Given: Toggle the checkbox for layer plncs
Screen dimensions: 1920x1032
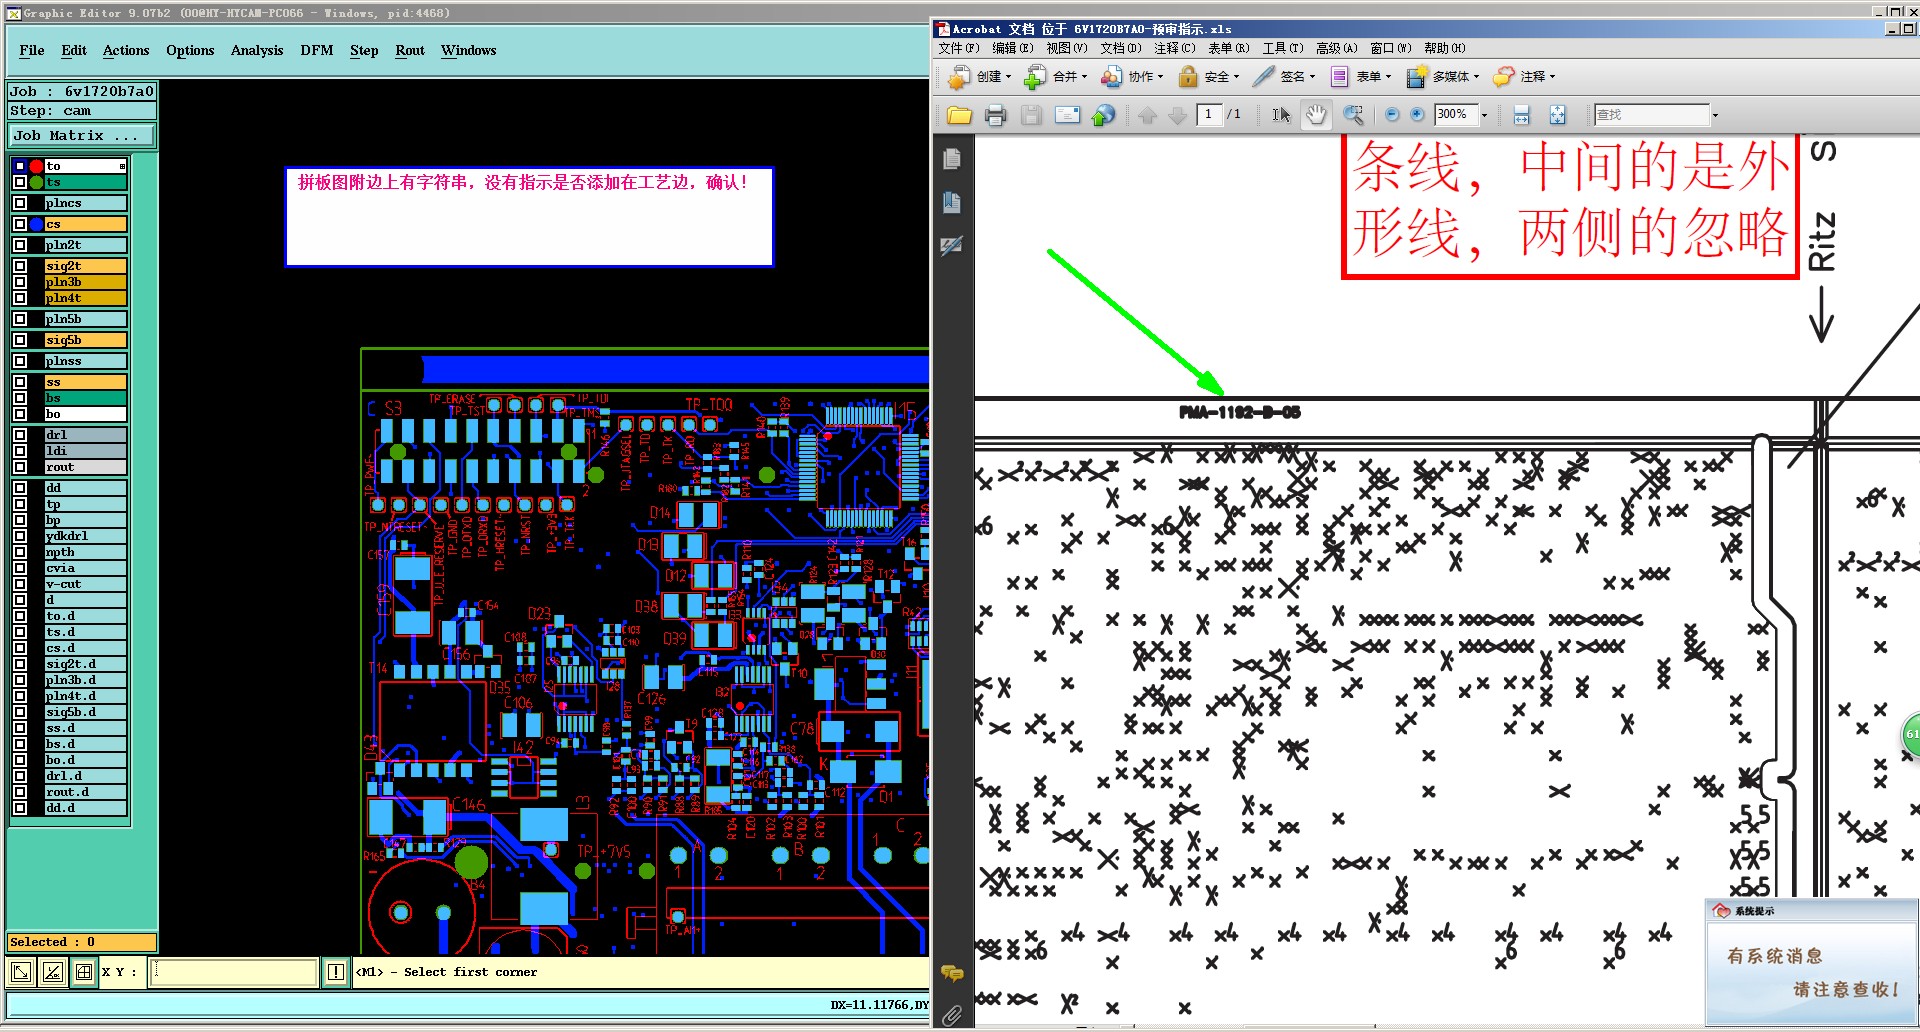Looking at the screenshot, I should [20, 203].
